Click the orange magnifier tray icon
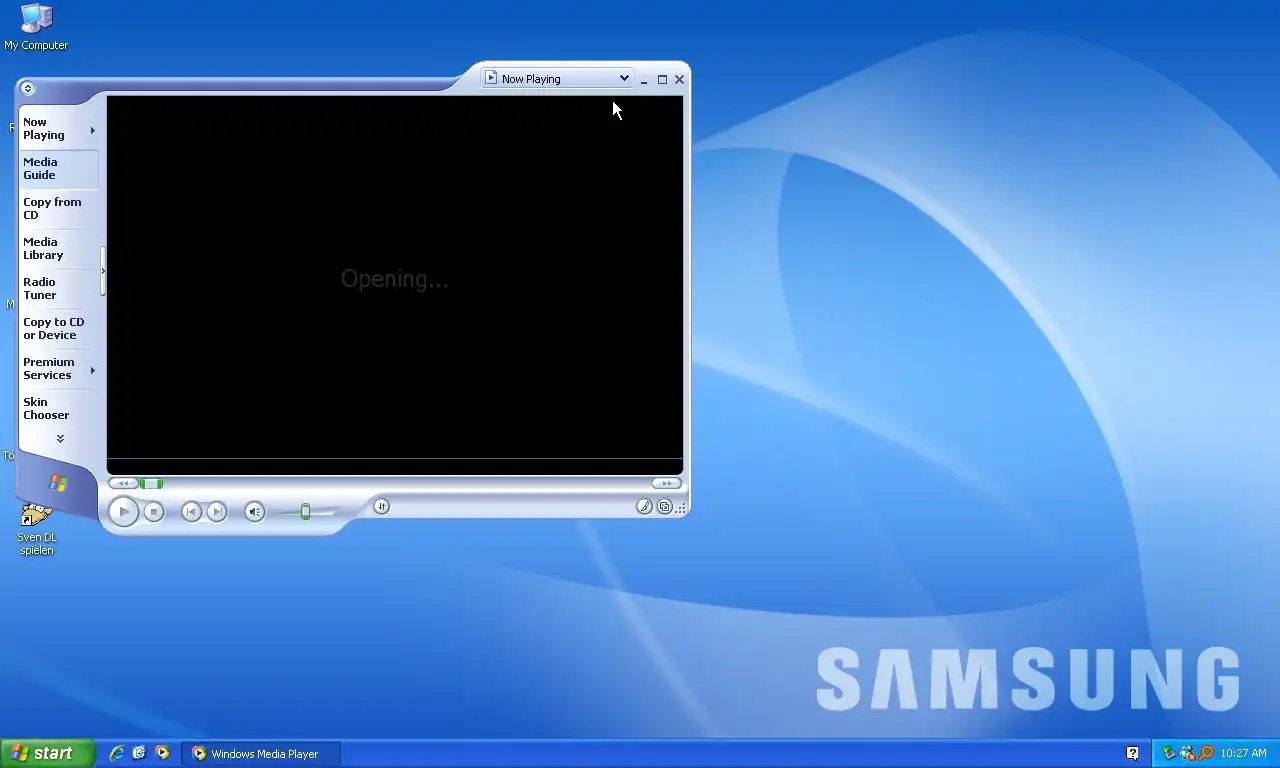The height and width of the screenshot is (768, 1280). coord(1206,753)
